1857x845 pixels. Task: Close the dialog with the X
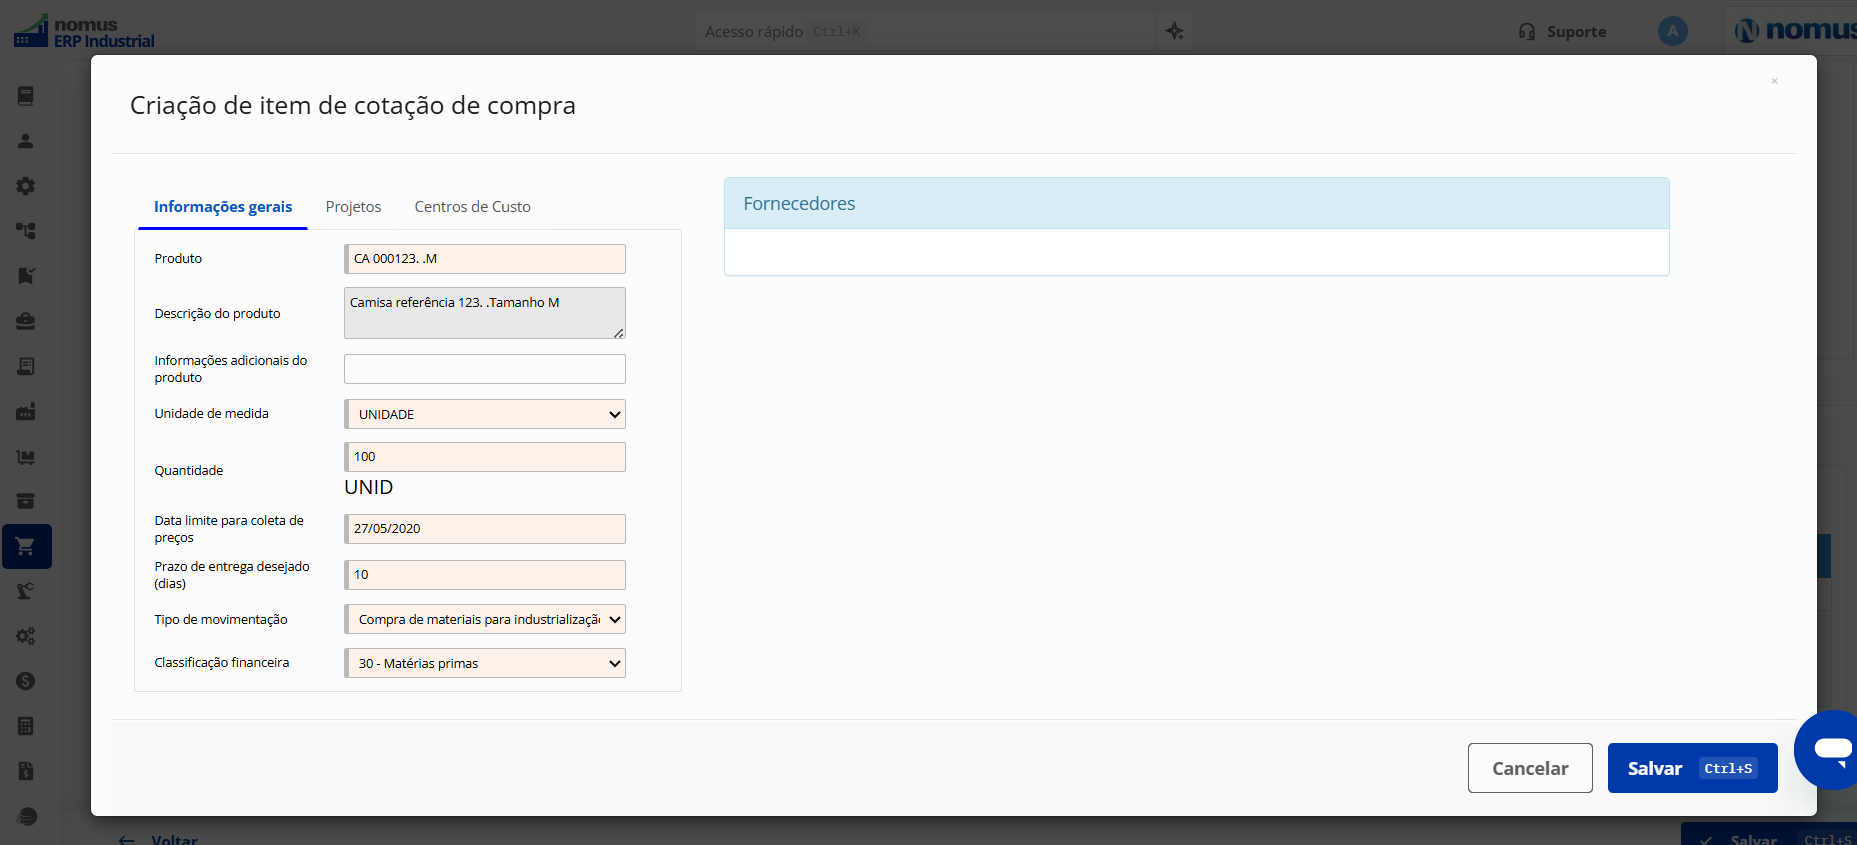[x=1774, y=81]
